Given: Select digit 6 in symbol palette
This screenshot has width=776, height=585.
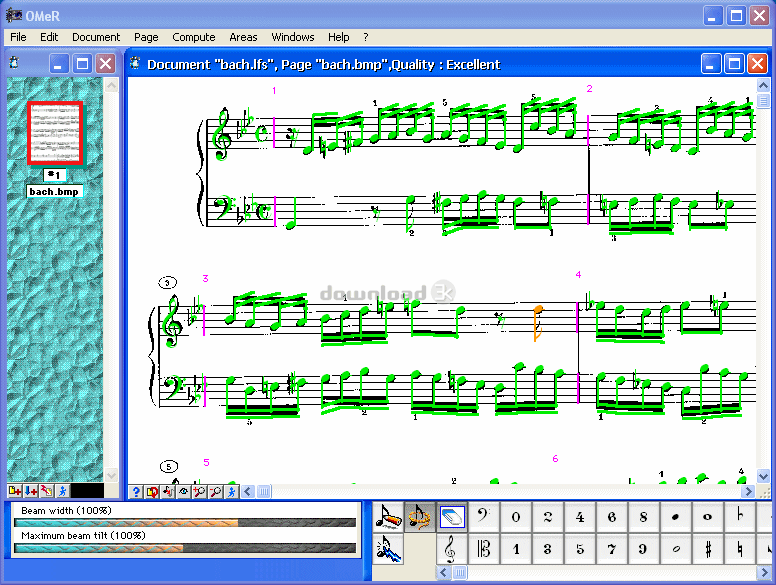Looking at the screenshot, I should [612, 517].
